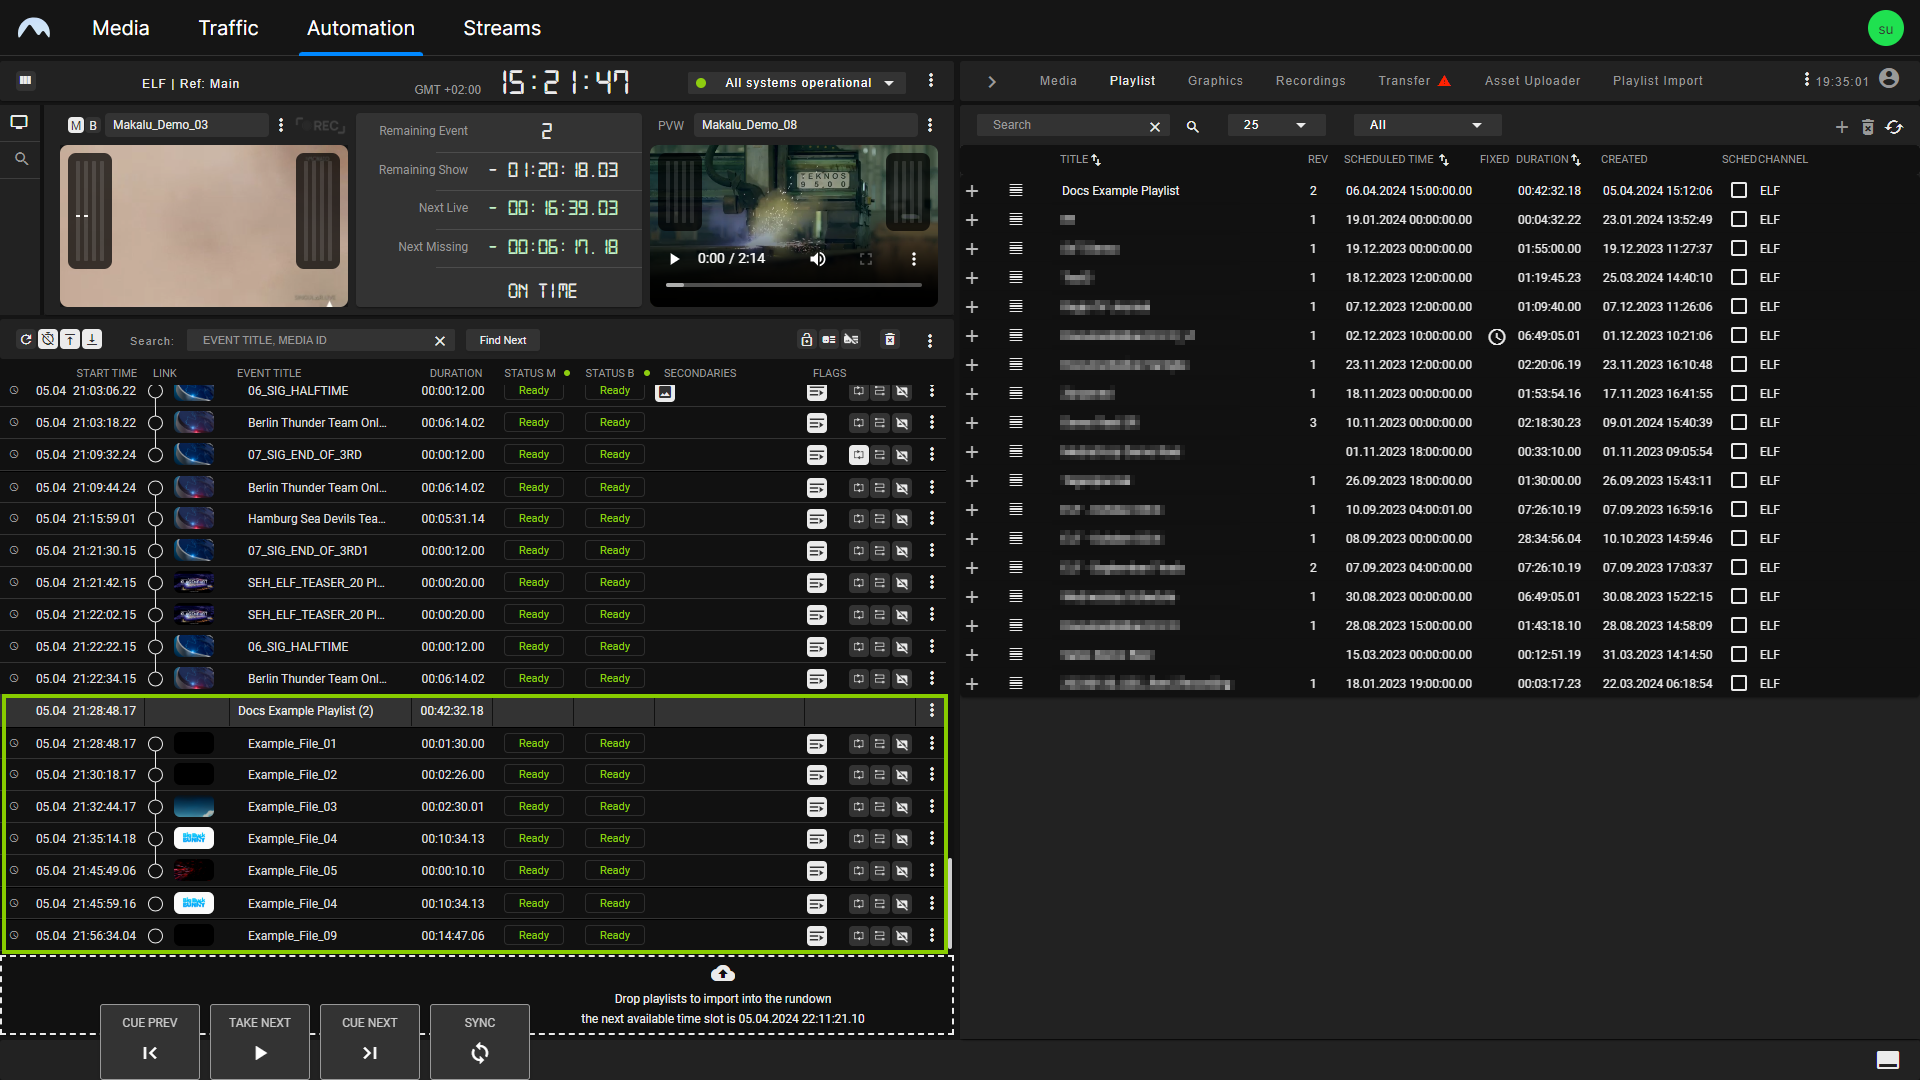Click the three-dot menu on Example_File_03 row
The width and height of the screenshot is (1920, 1080).
pos(931,806)
